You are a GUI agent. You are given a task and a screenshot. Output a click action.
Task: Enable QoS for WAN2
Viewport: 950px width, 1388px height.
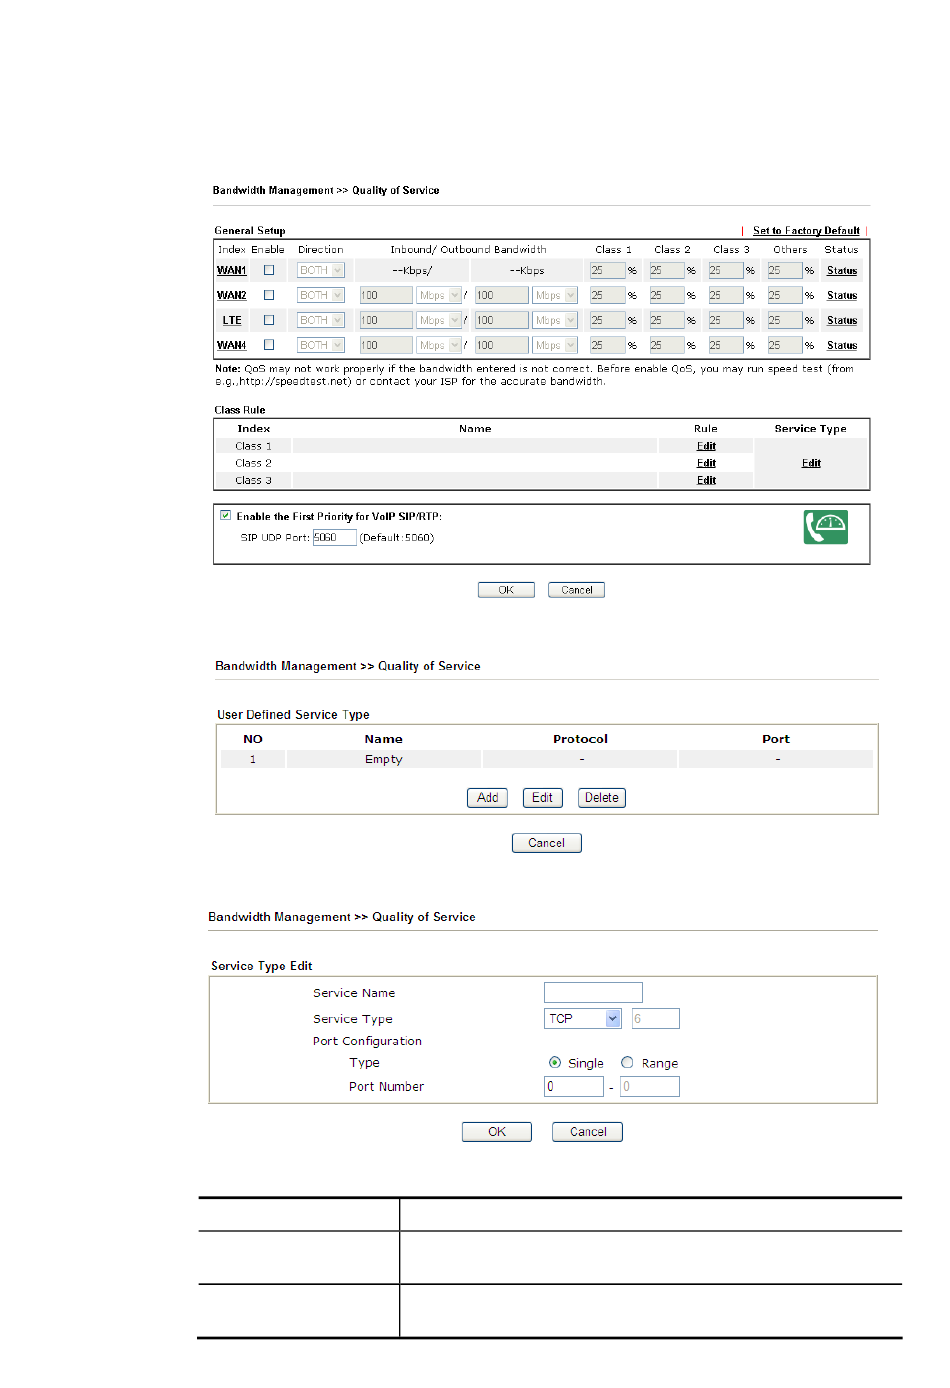pos(269,295)
